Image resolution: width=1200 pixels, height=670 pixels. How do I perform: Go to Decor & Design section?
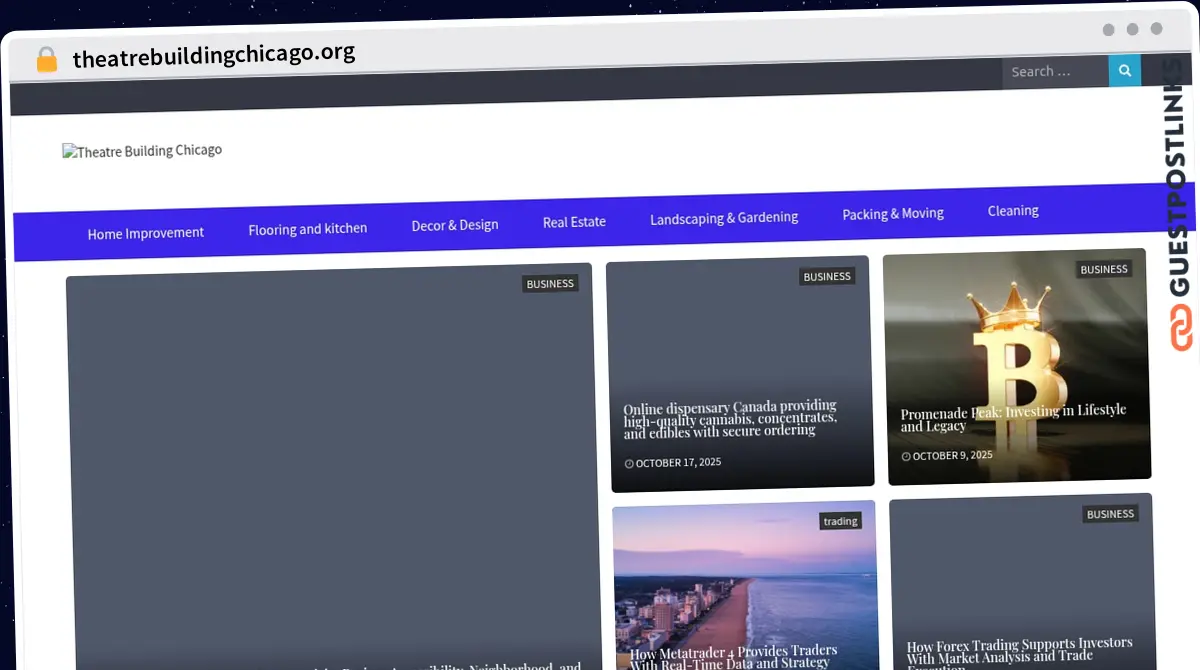tap(454, 225)
